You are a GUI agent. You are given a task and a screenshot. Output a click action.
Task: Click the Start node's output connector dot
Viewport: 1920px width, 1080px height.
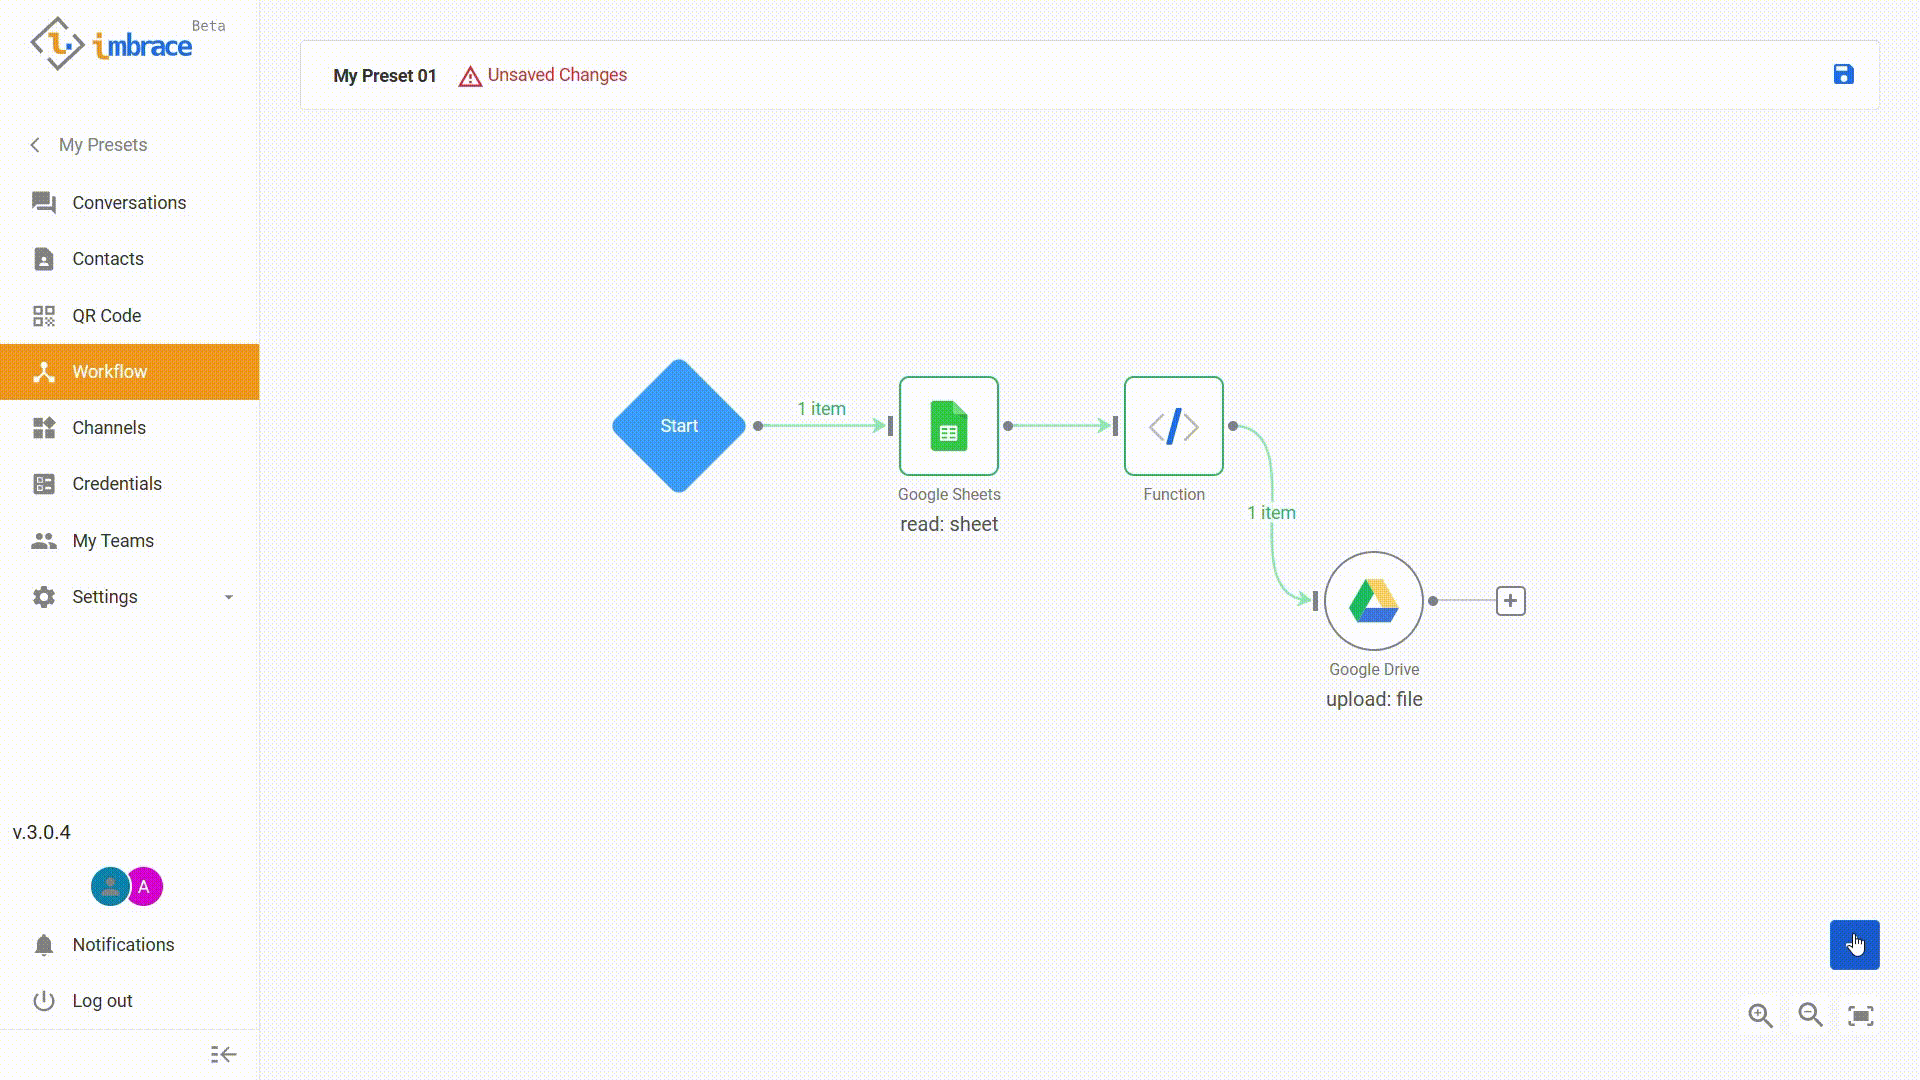tap(758, 426)
